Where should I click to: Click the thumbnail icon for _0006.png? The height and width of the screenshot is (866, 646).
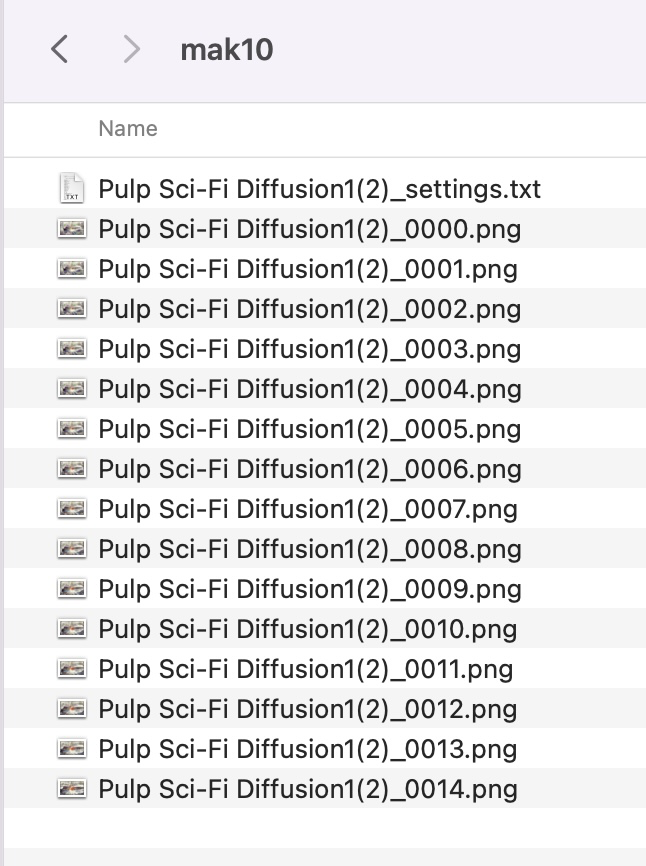[x=72, y=468]
